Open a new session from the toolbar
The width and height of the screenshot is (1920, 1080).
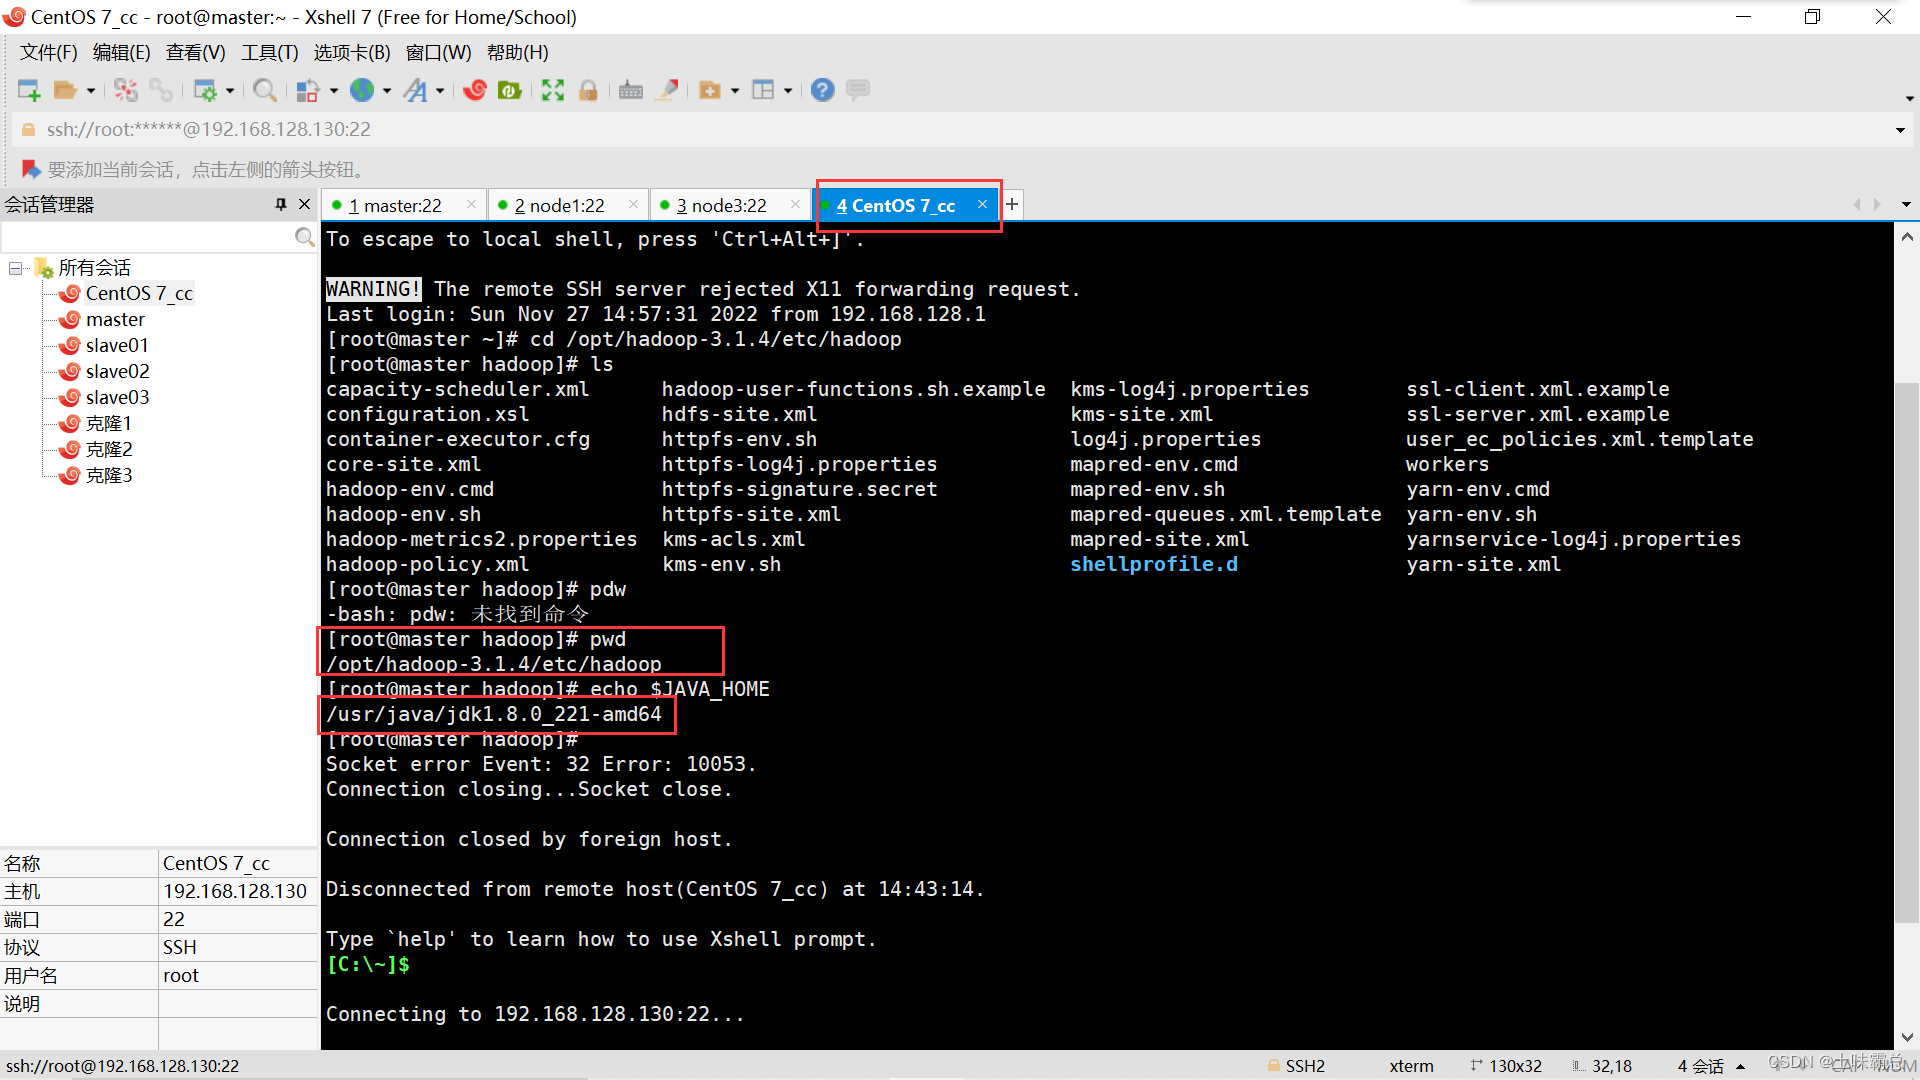tap(28, 89)
